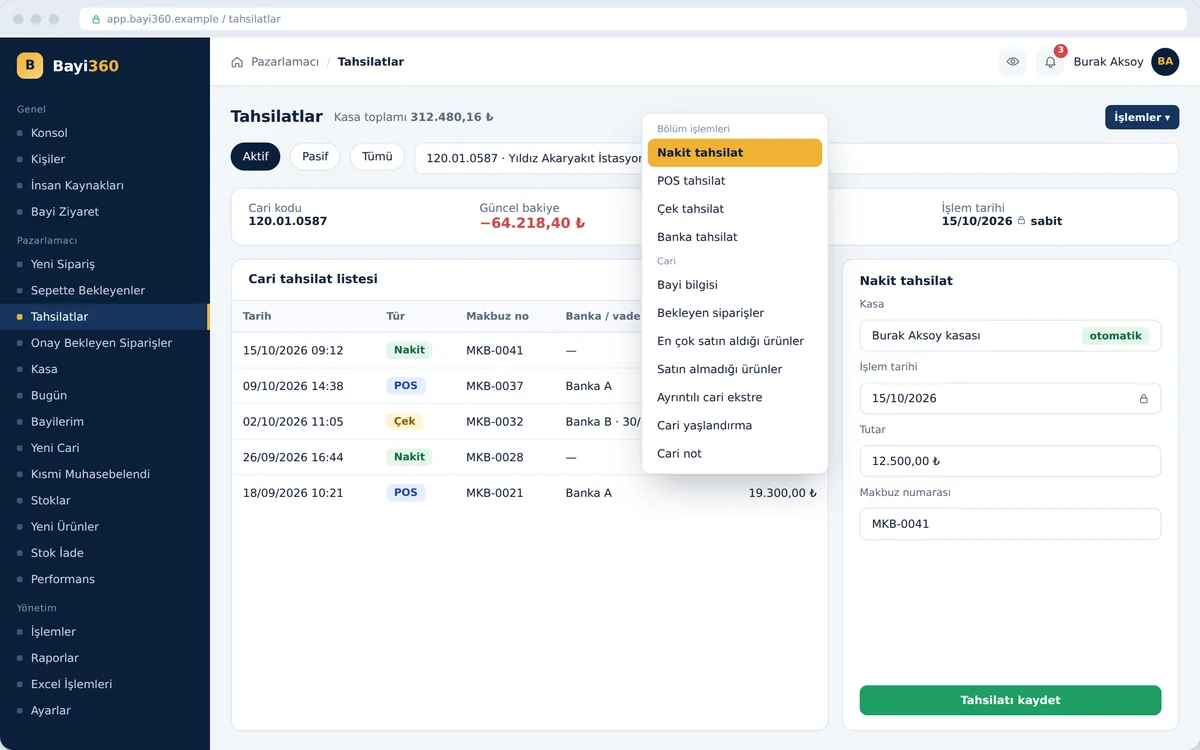Screen dimensions: 1200x750
Task: Open Yeni Sipariş in sidebar
Action: (105, 264)
